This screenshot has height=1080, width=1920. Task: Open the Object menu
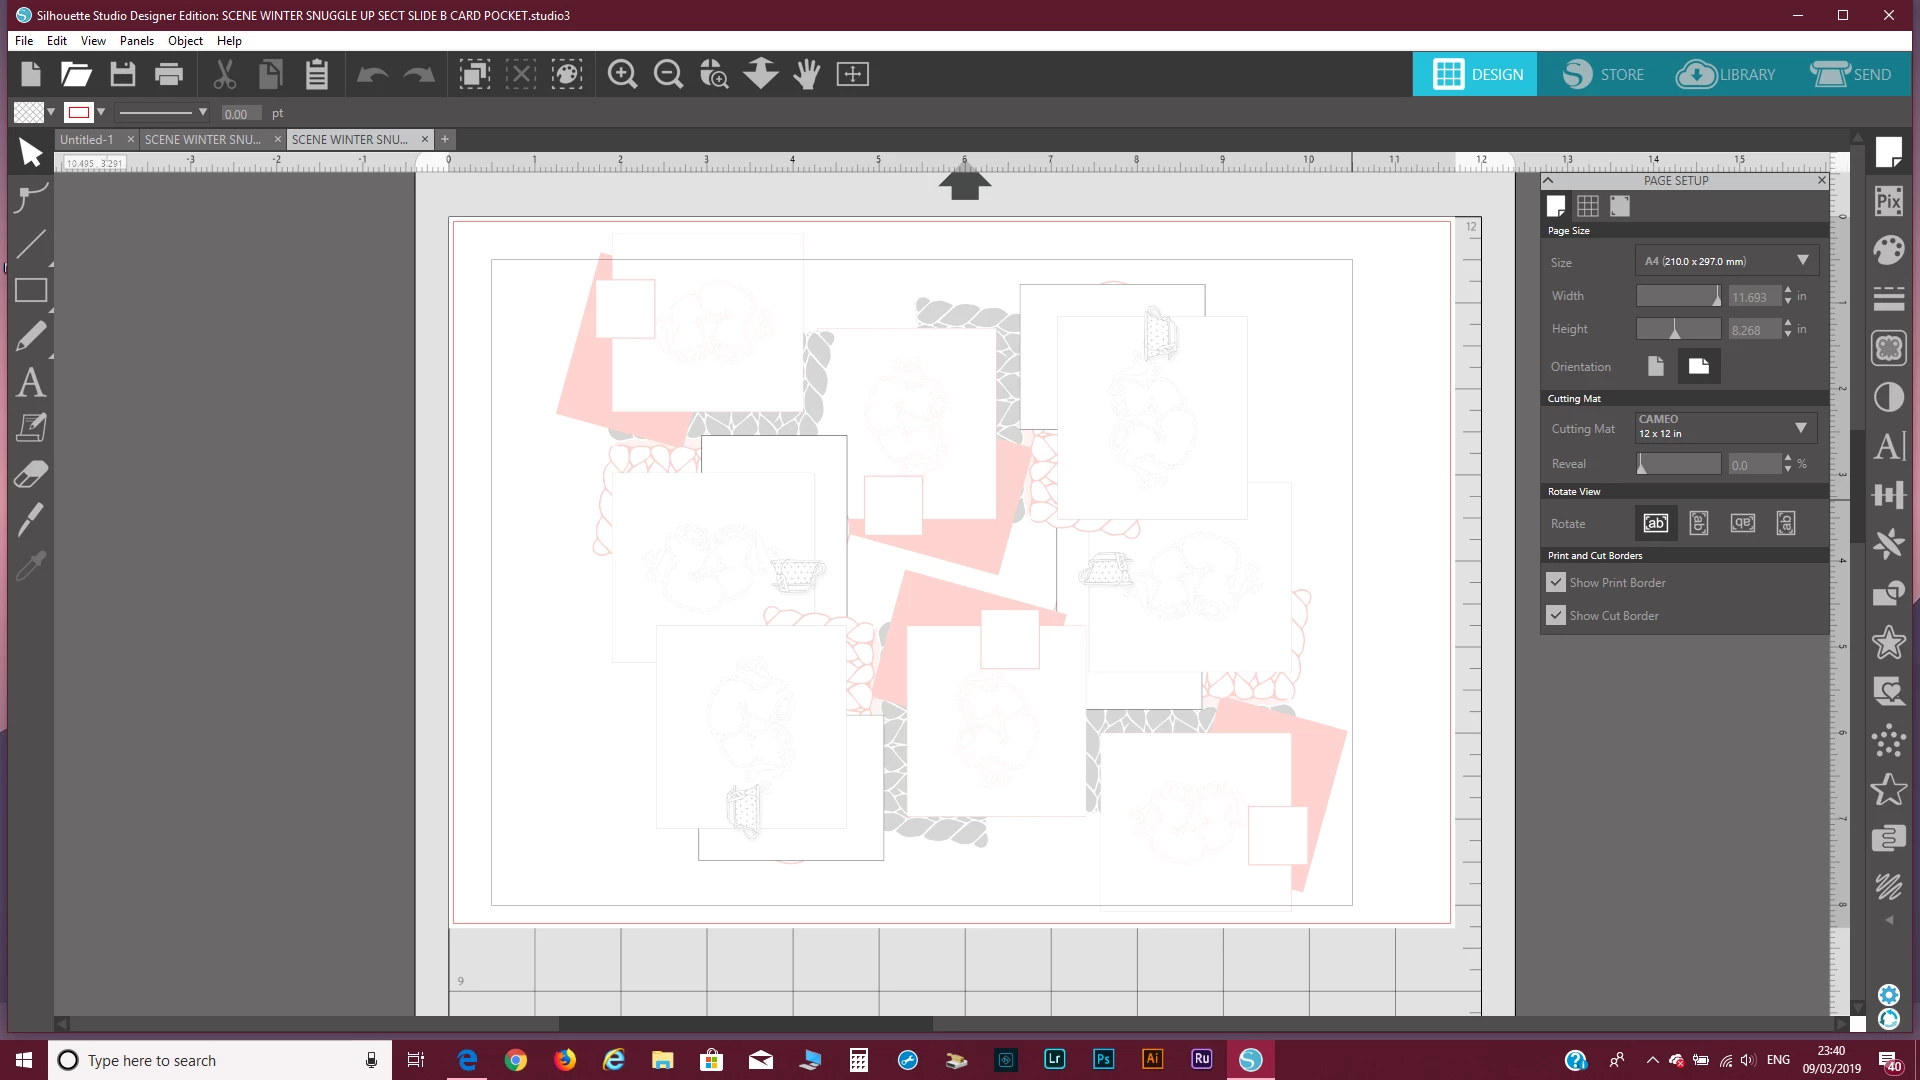pyautogui.click(x=185, y=41)
